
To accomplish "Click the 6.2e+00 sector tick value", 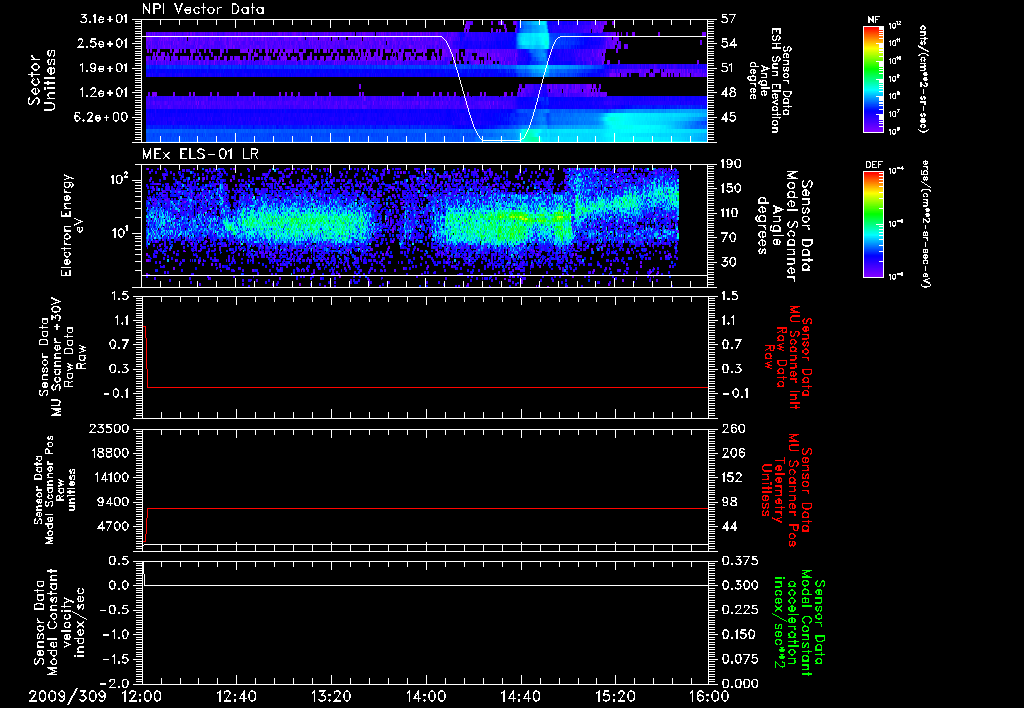I will (104, 117).
